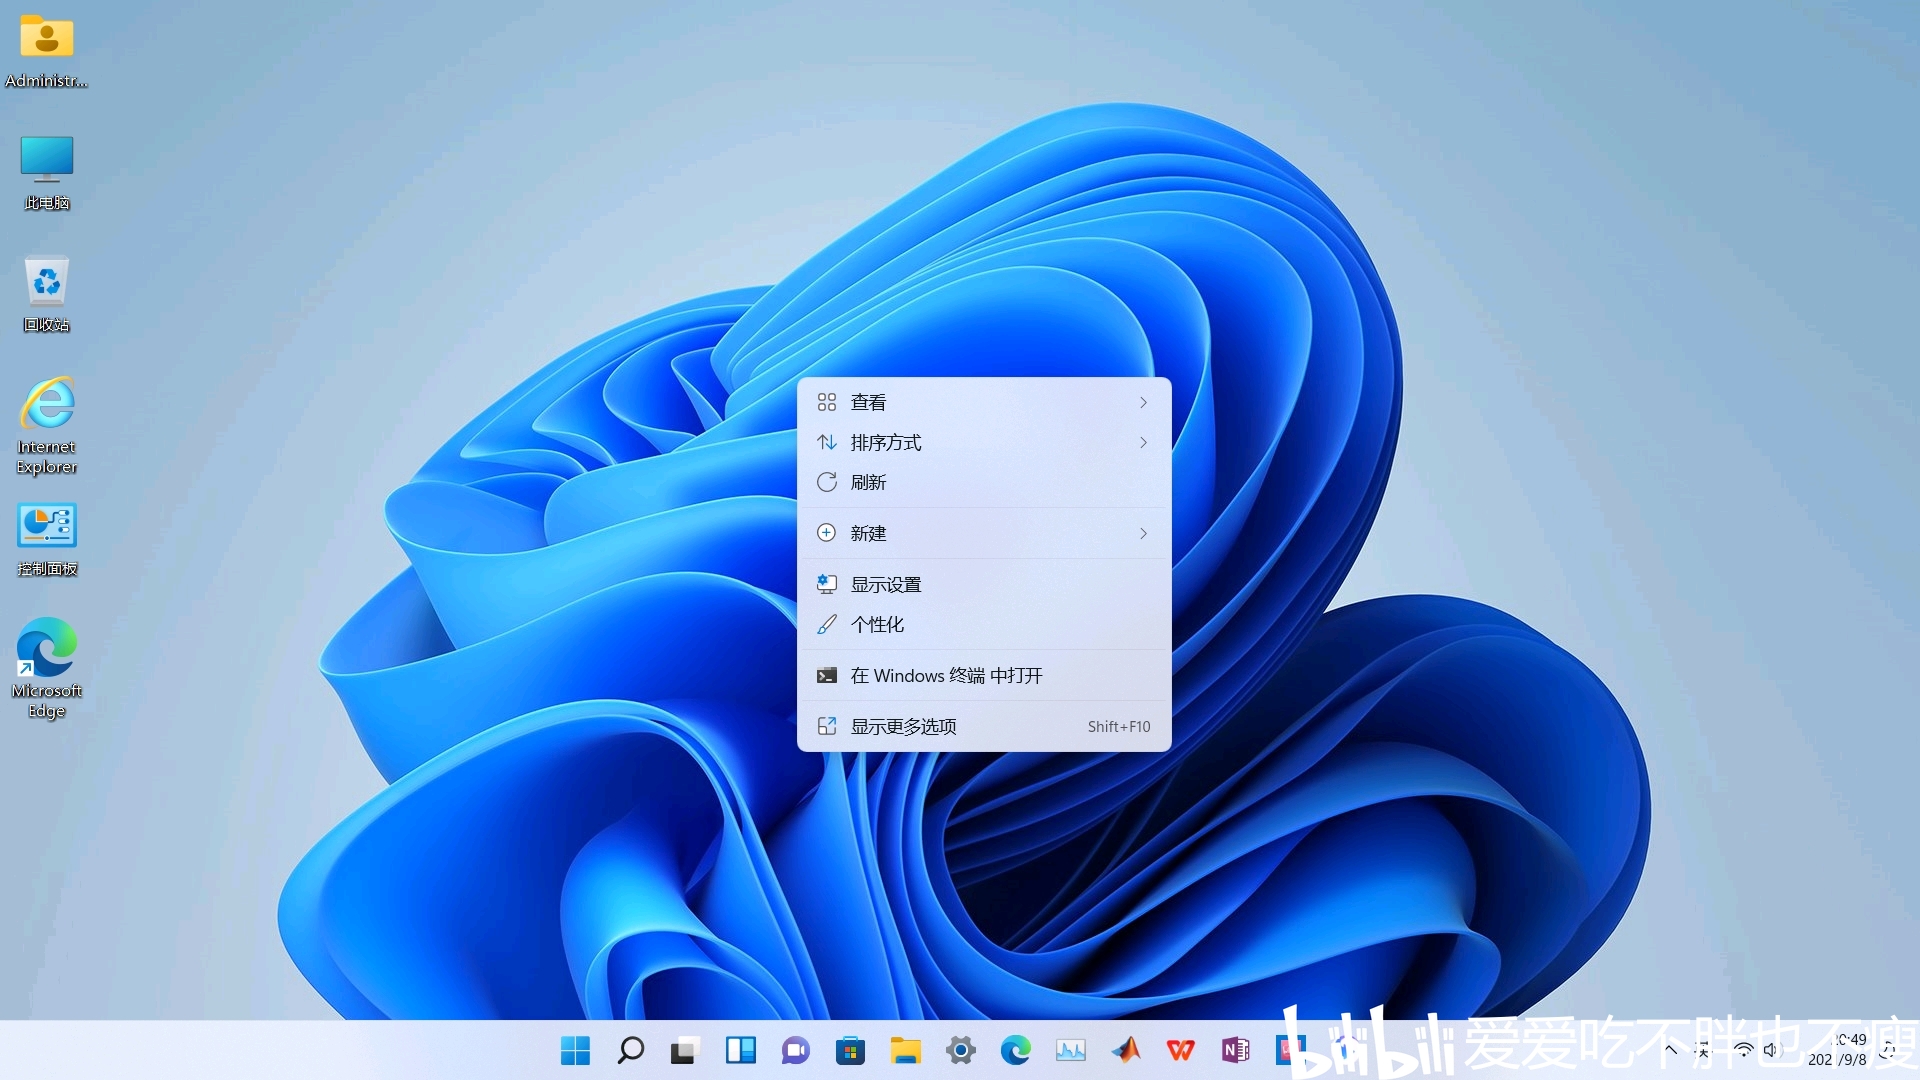Open Teams Chat from the taskbar
Image resolution: width=1920 pixels, height=1080 pixels.
(x=795, y=1050)
